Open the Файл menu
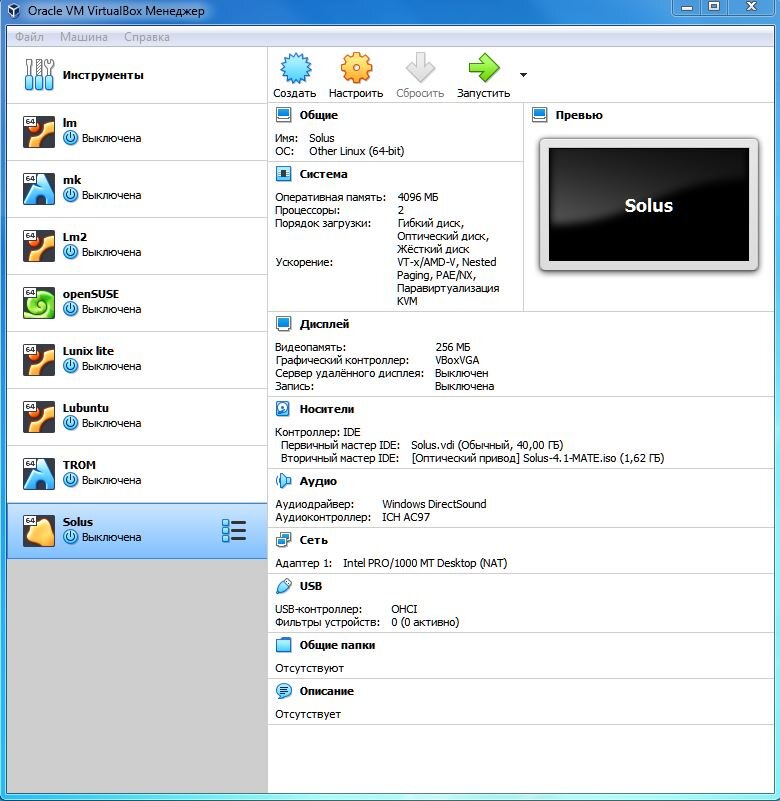Screen dimensions: 780x801 coord(29,37)
